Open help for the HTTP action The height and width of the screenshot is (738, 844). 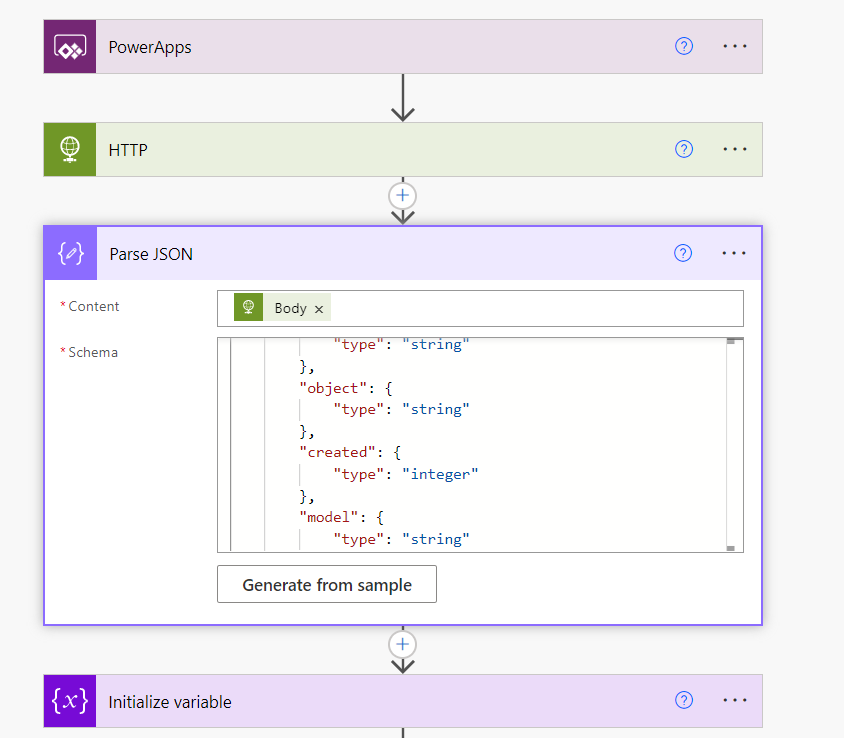coord(684,149)
